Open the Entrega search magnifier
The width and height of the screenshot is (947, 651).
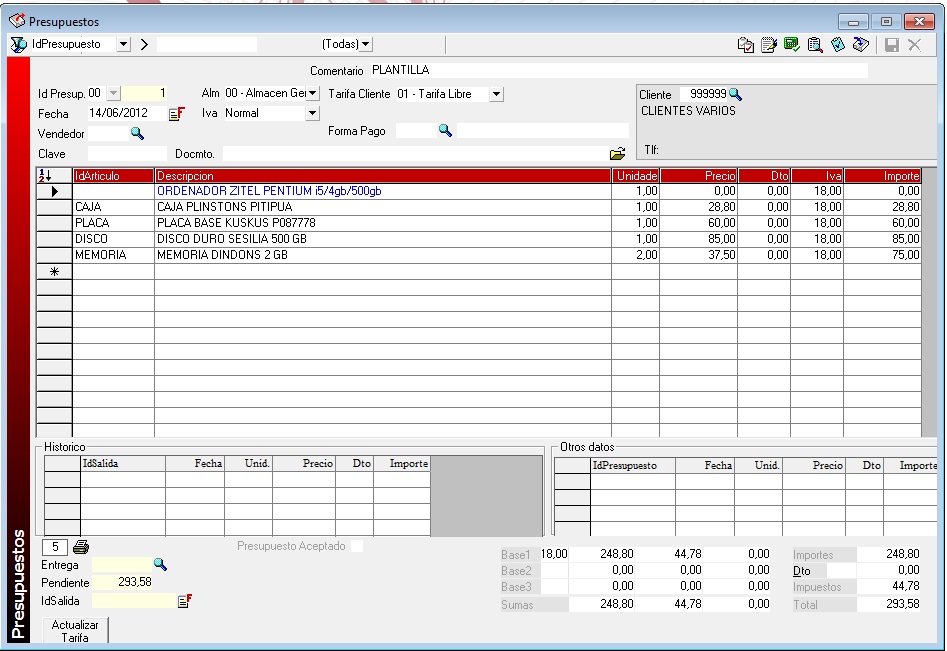(x=160, y=565)
